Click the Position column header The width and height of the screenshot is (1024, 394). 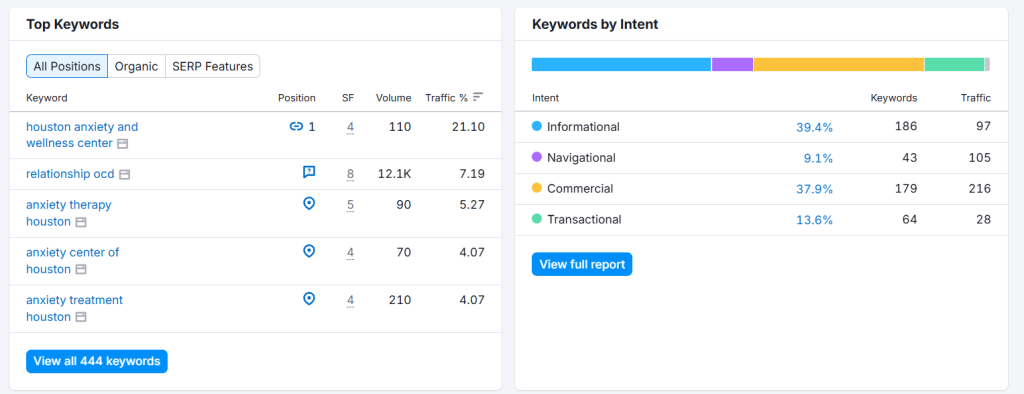point(296,98)
